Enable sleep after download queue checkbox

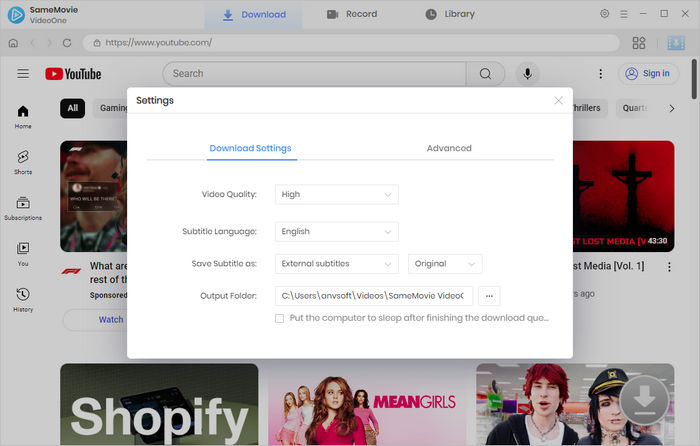click(279, 318)
